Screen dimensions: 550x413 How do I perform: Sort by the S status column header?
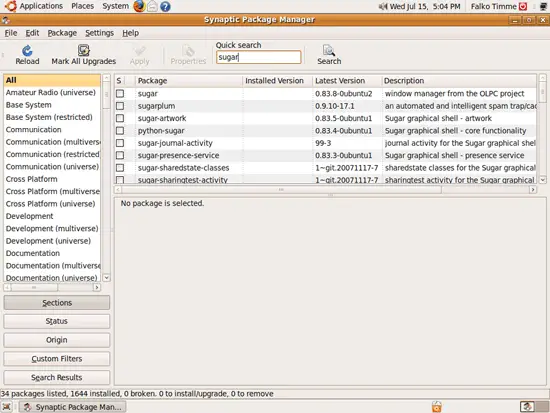119,81
